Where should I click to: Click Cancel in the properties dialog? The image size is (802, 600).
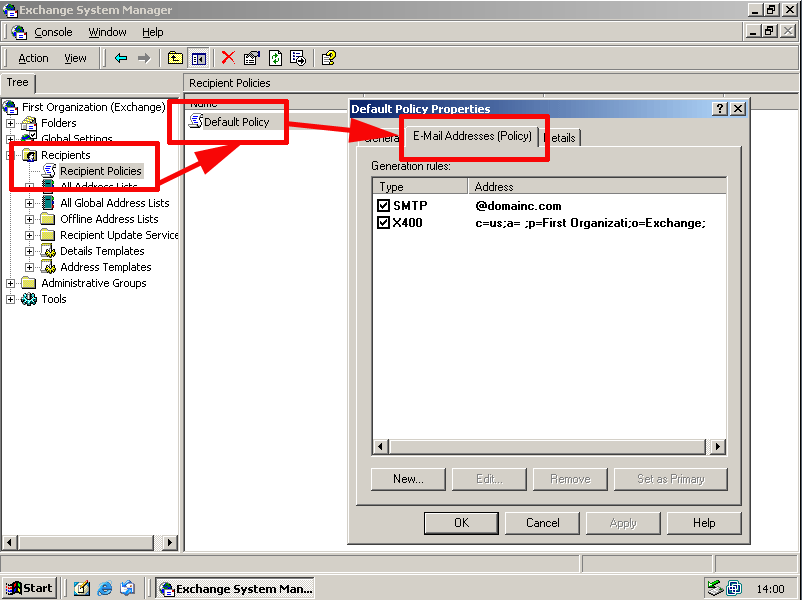[x=542, y=523]
